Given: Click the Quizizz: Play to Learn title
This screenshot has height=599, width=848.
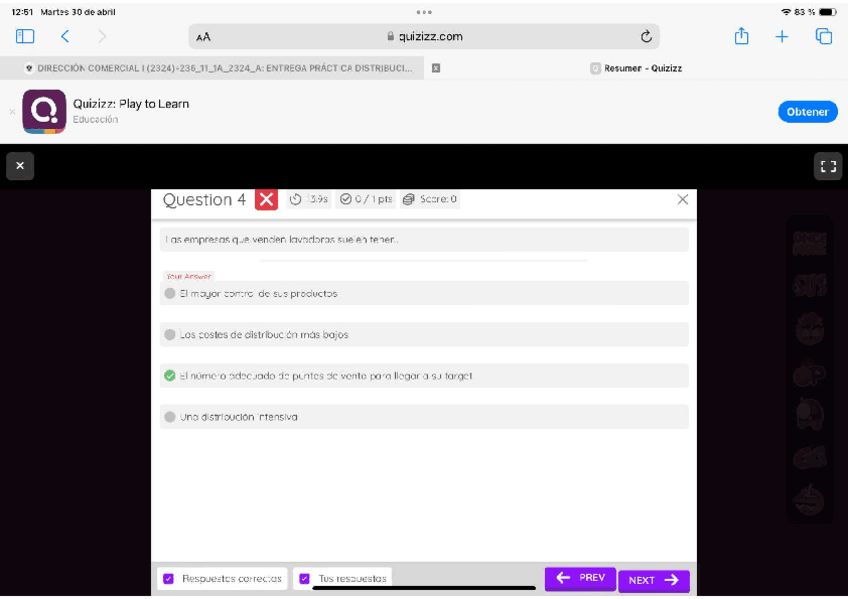Looking at the screenshot, I should [131, 104].
